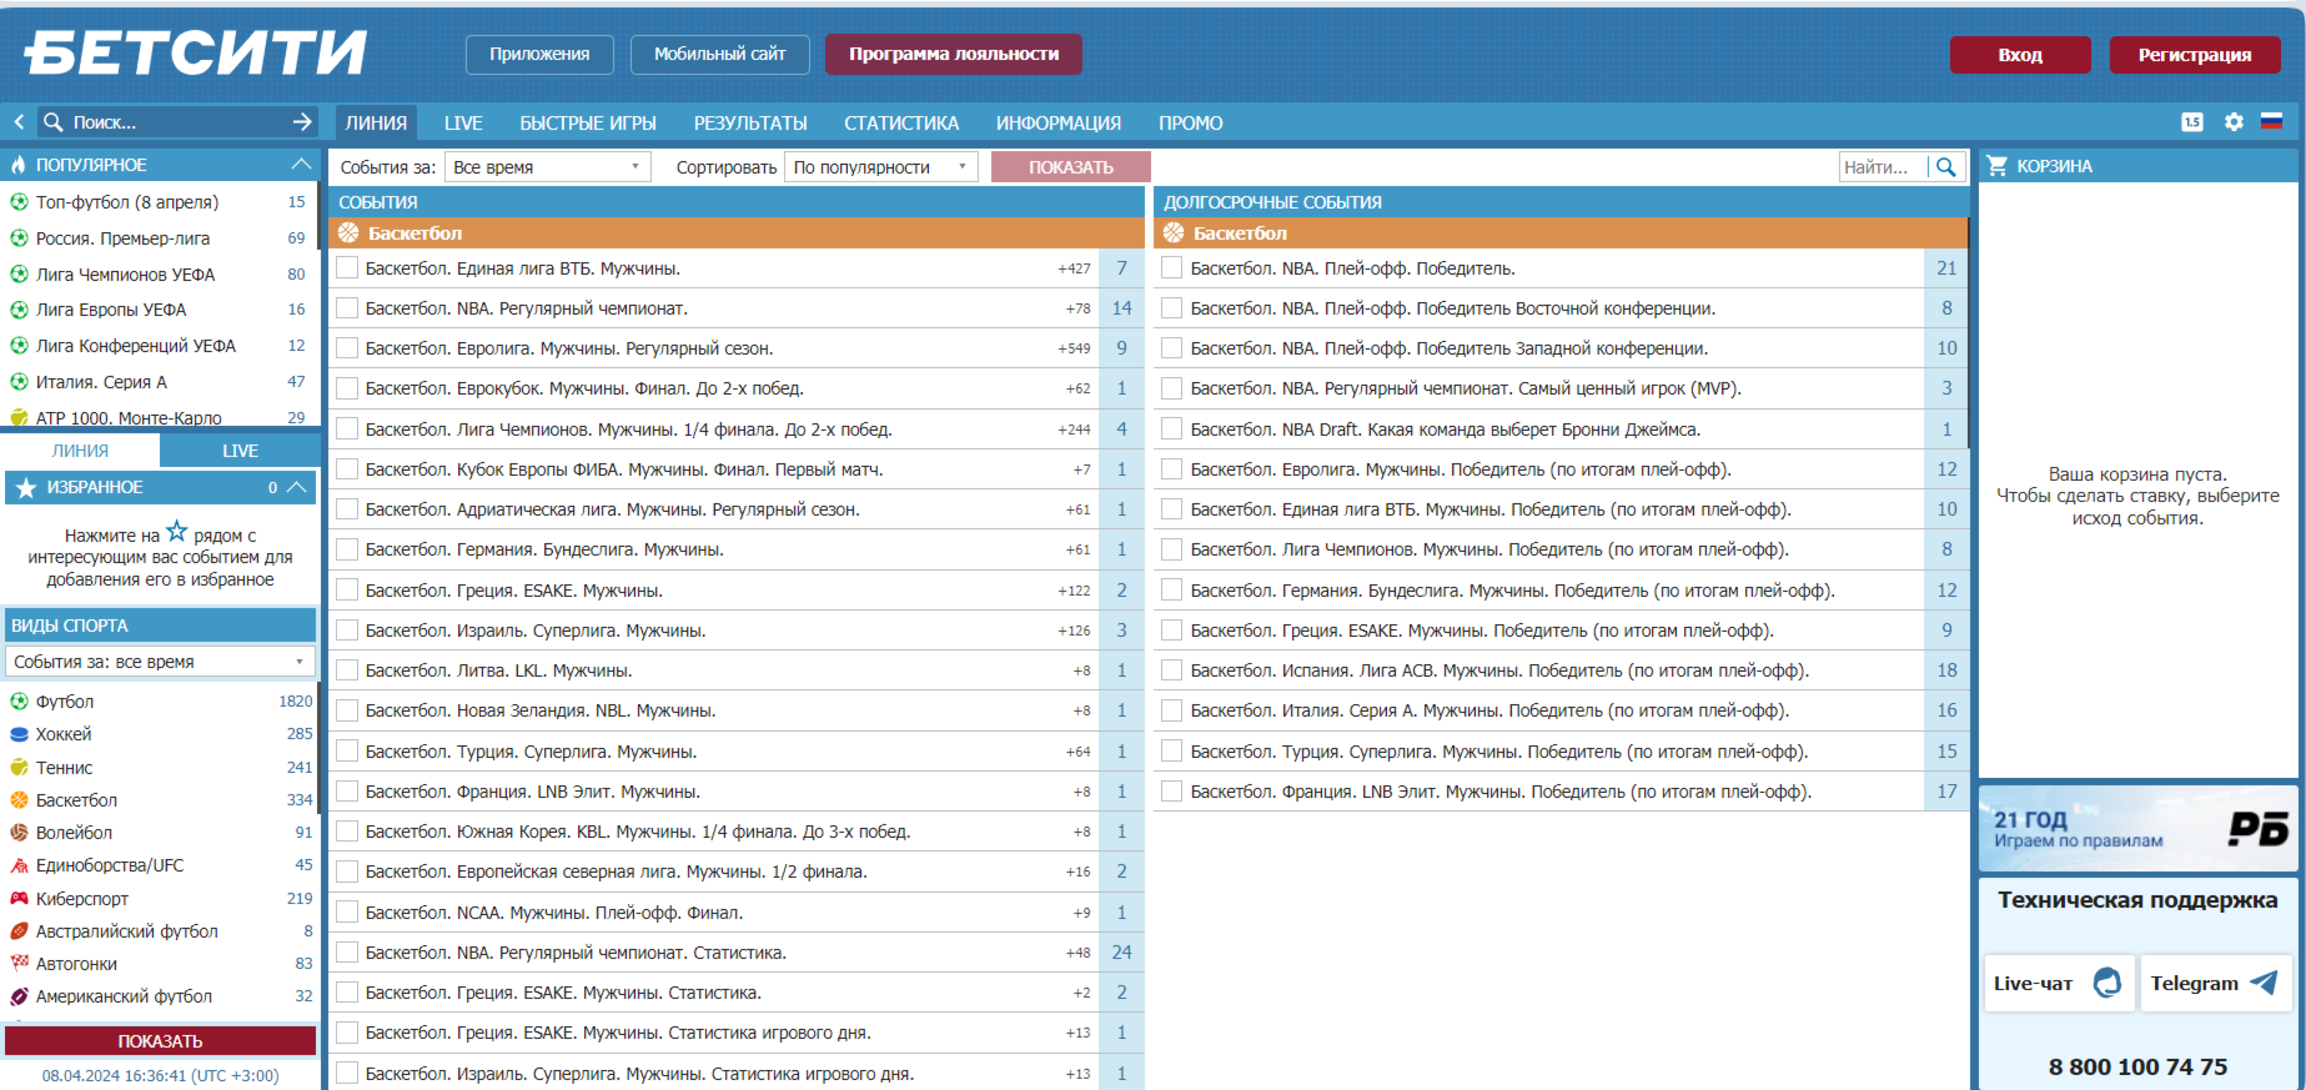This screenshot has width=2306, height=1090.
Task: Open РЕЗУЛЬТАТЫ menu
Action: (751, 123)
